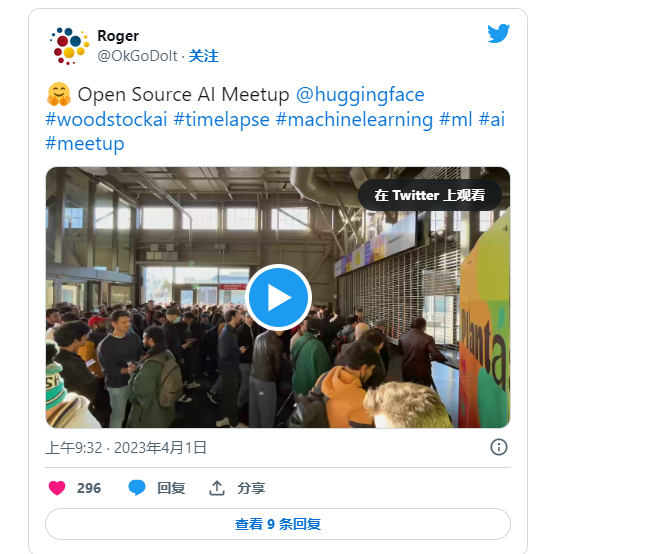Open the #woodstockai hashtag
This screenshot has width=672, height=554.
click(x=106, y=119)
